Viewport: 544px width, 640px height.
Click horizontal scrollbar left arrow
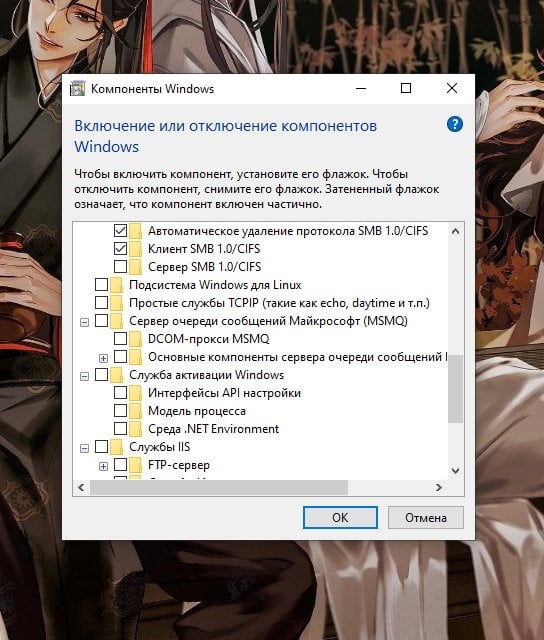point(82,487)
